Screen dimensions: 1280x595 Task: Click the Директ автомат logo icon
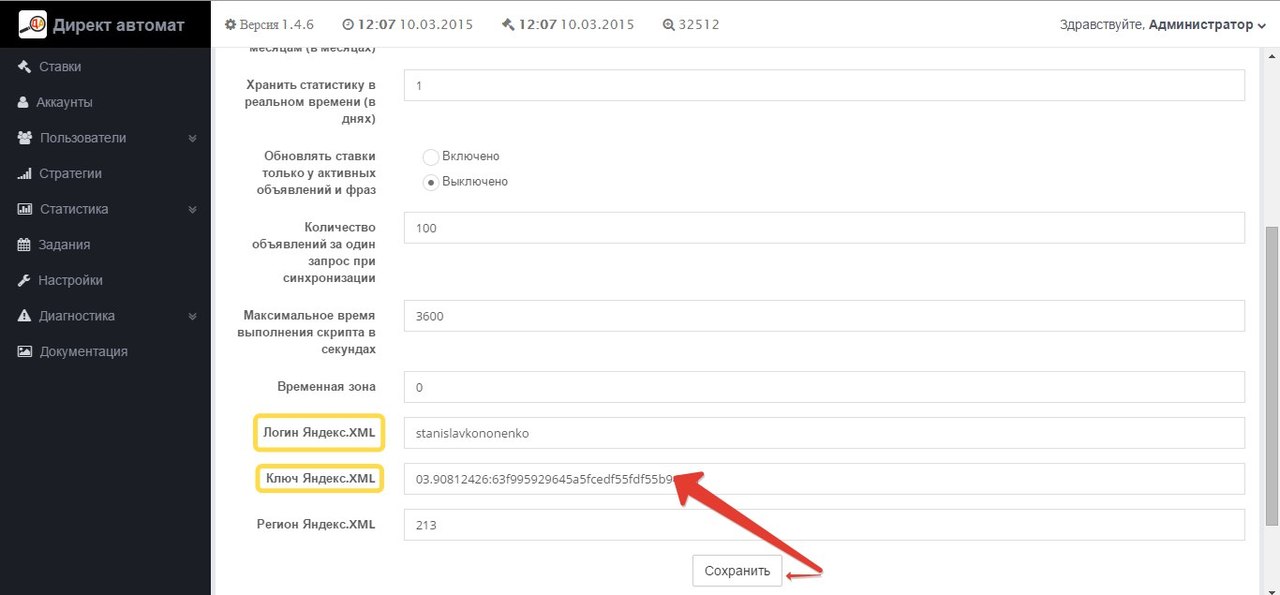(33, 25)
